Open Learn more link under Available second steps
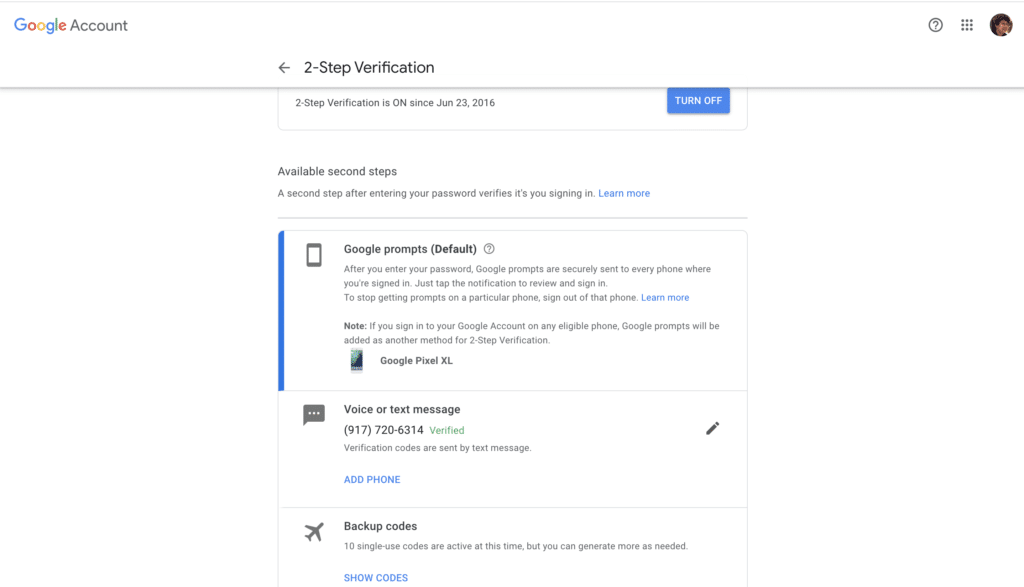1024x587 pixels. pos(624,193)
